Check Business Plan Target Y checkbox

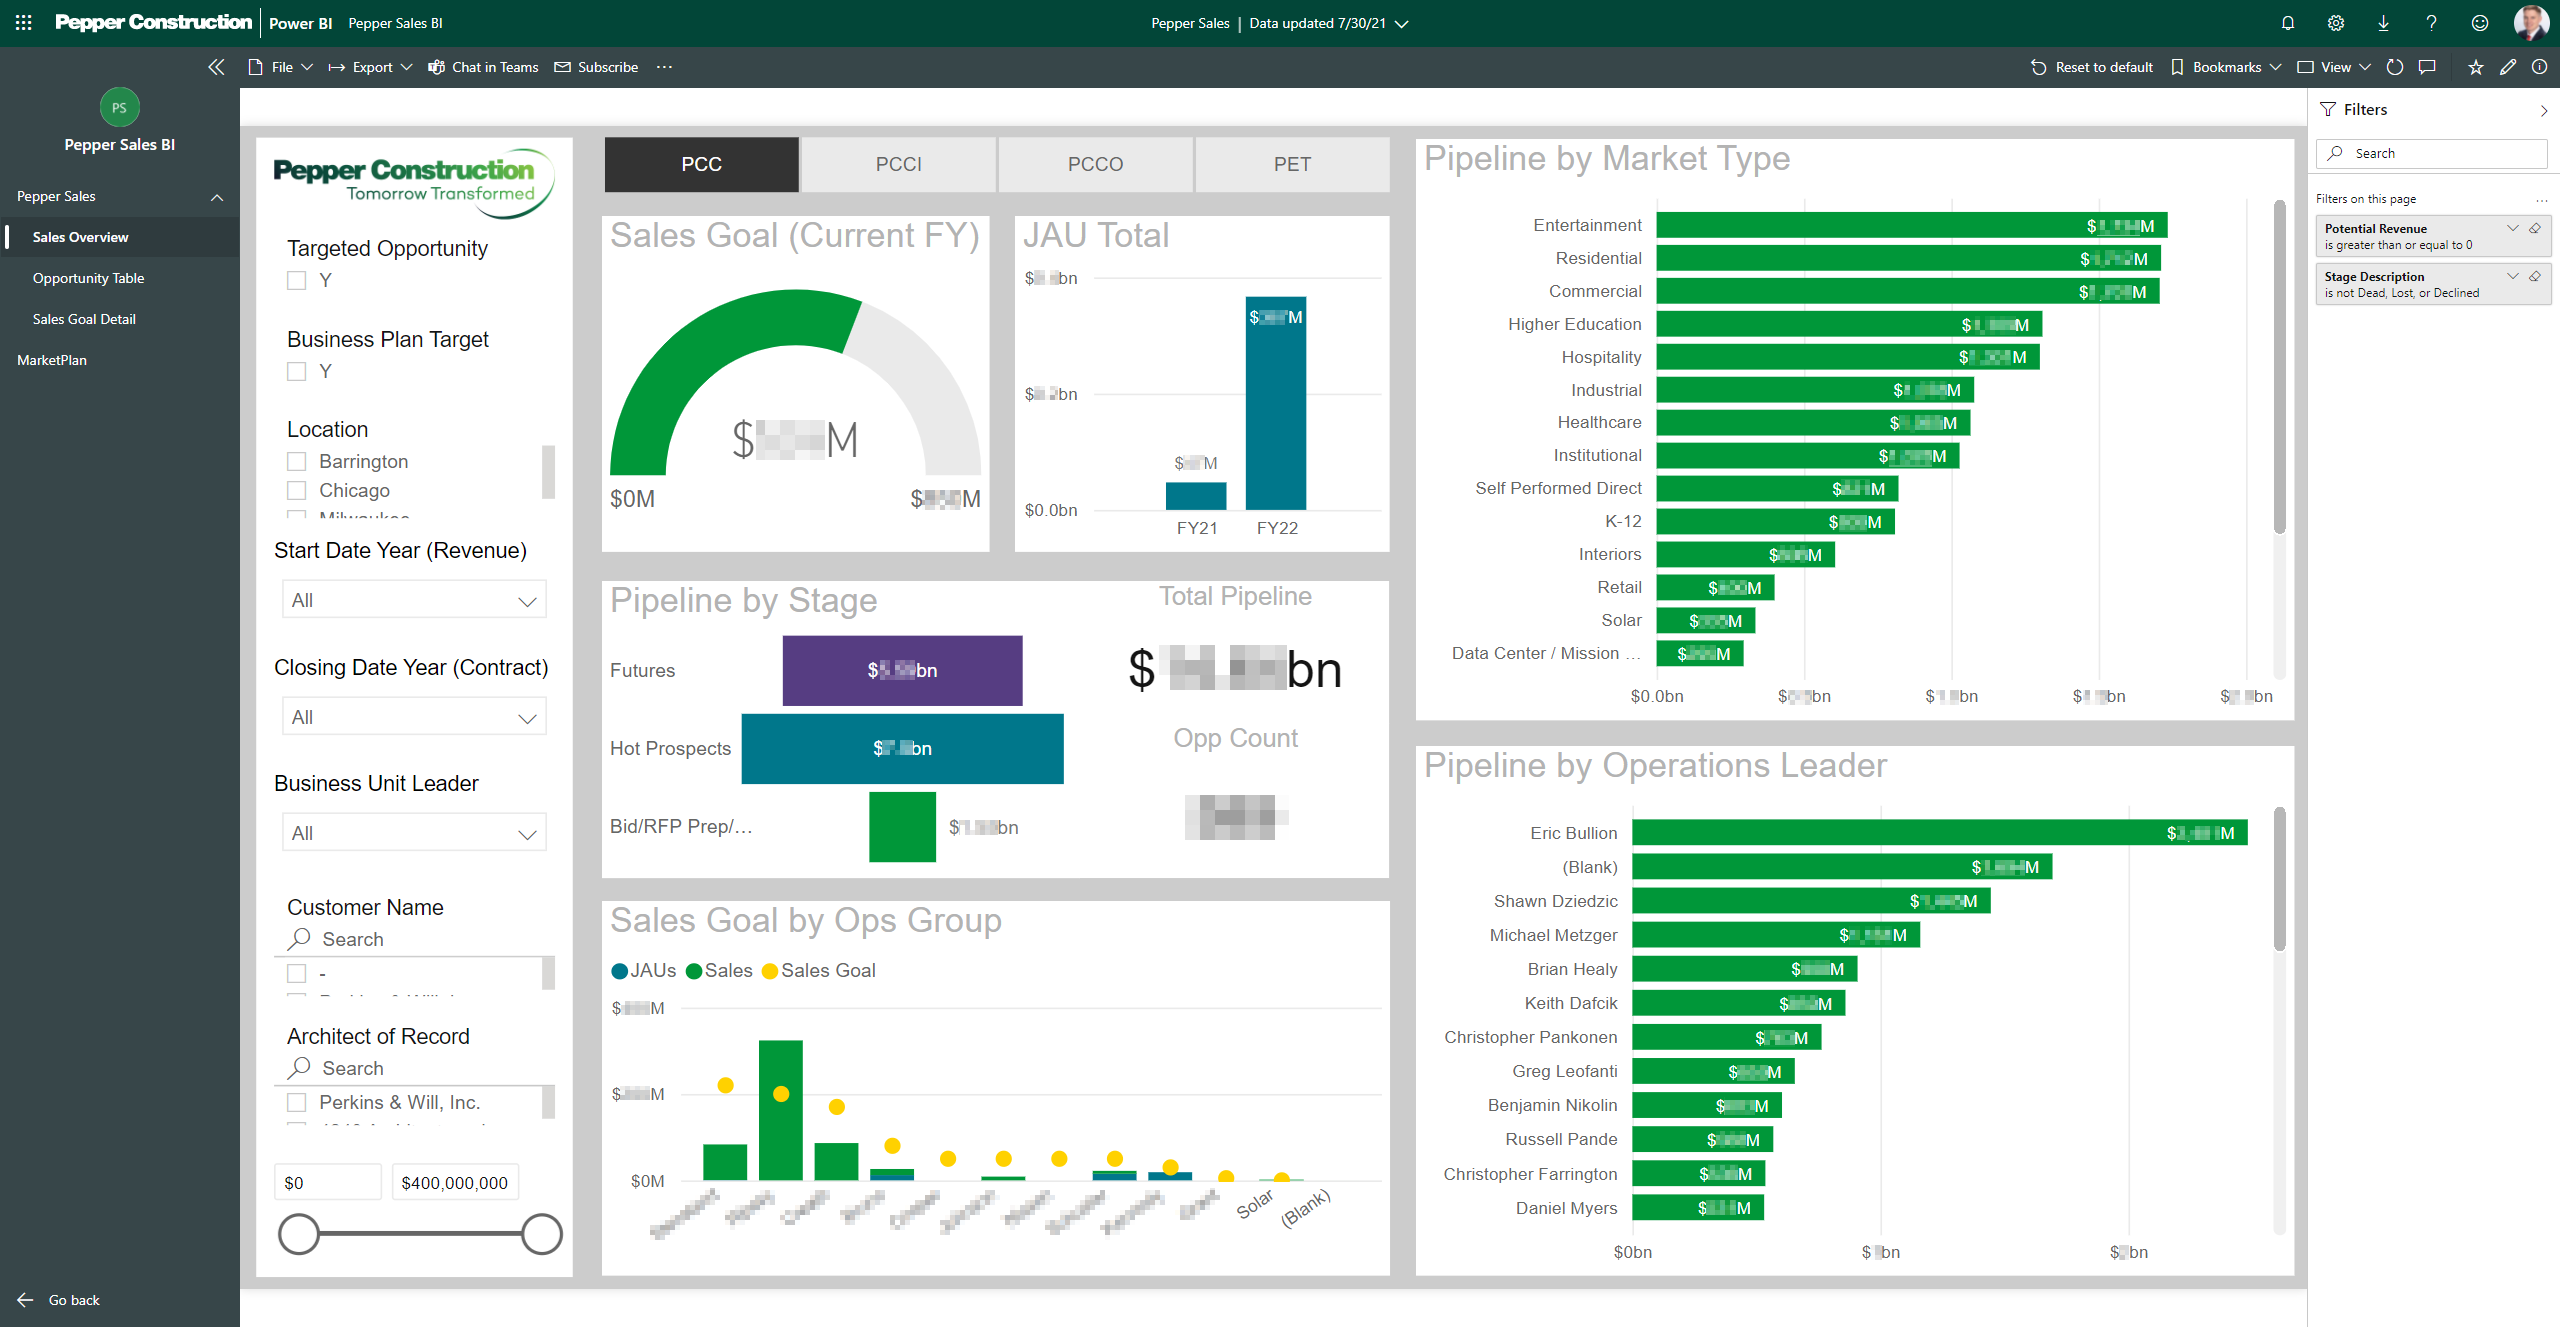pyautogui.click(x=297, y=371)
